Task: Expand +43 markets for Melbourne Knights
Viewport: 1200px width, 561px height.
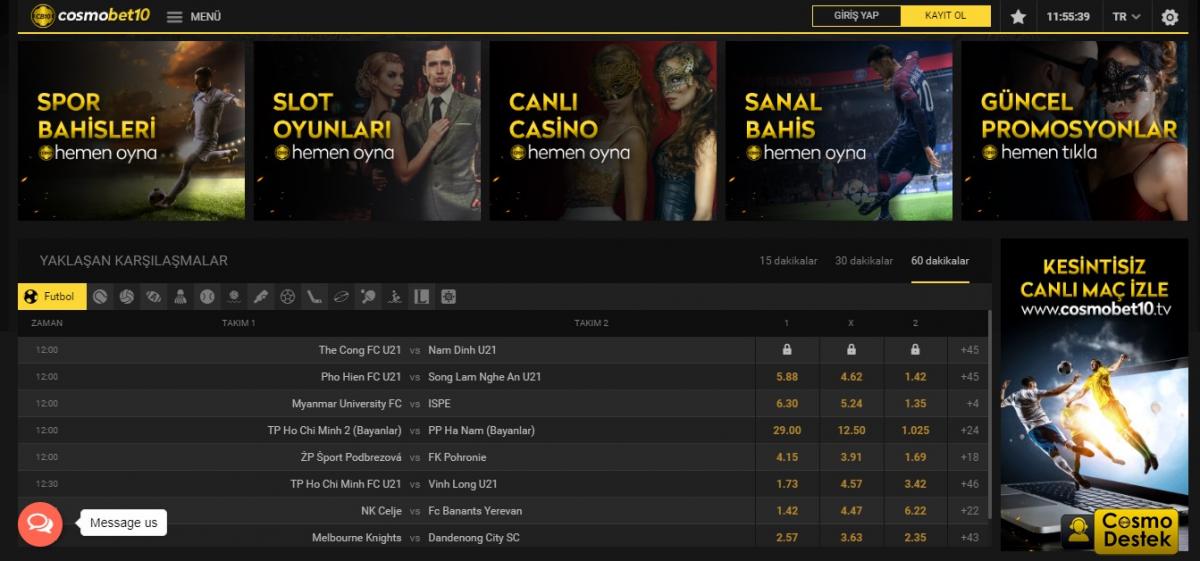Action: point(968,538)
